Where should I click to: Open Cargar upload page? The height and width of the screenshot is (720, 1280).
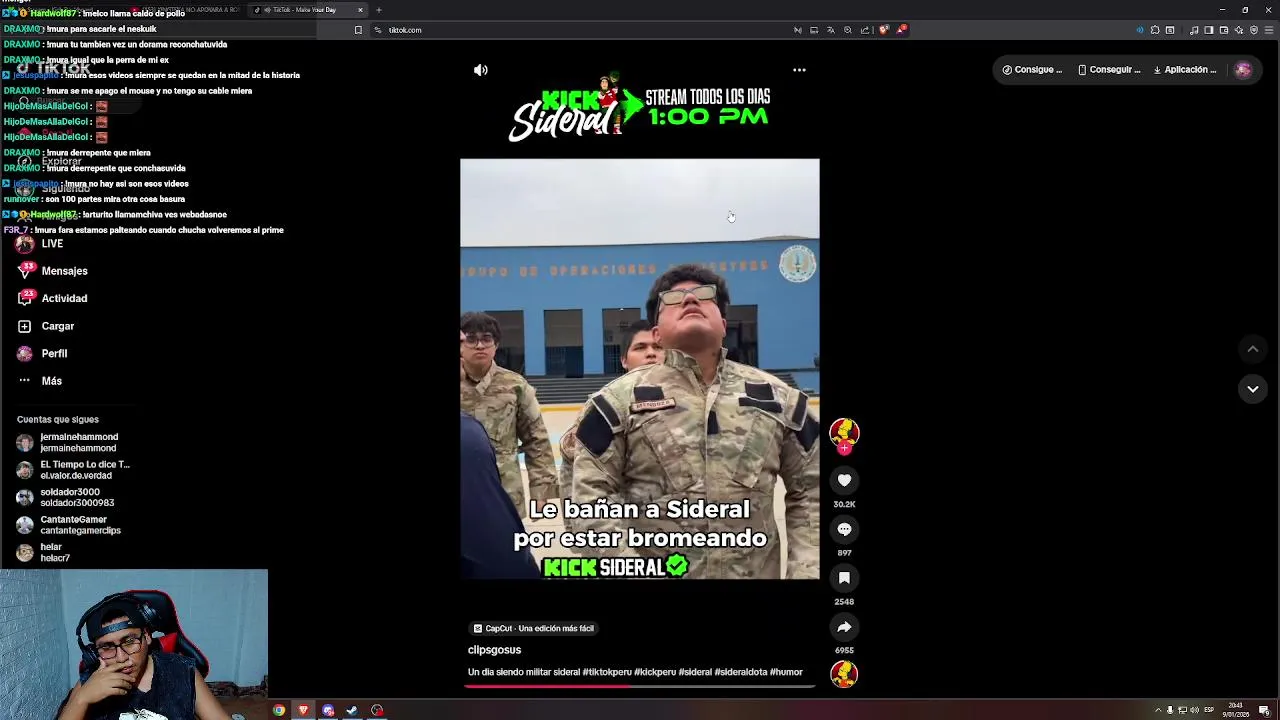(x=46, y=326)
